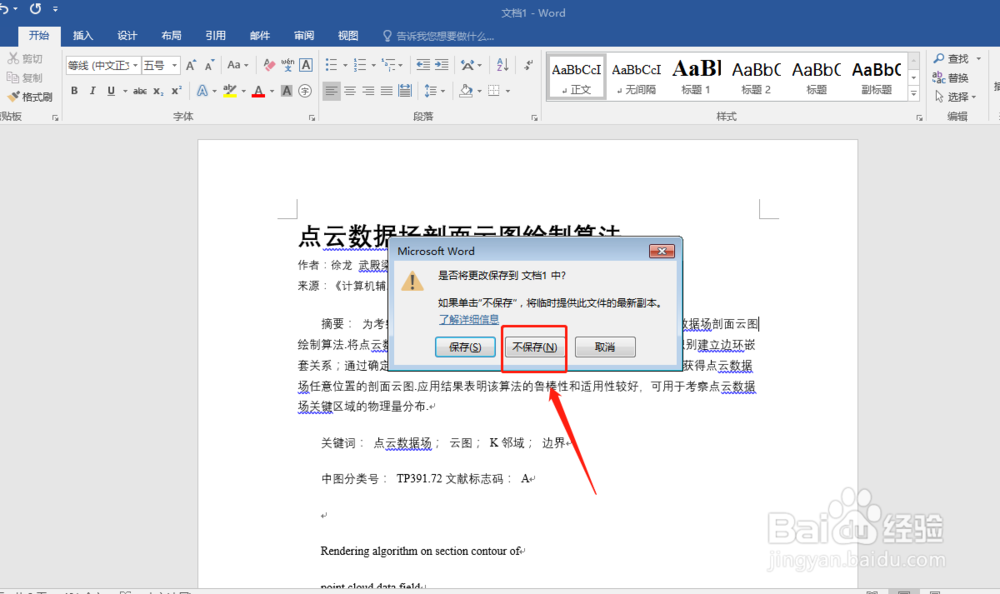This screenshot has width=1000, height=594.
Task: Expand the styles gallery more button
Action: coord(914,94)
